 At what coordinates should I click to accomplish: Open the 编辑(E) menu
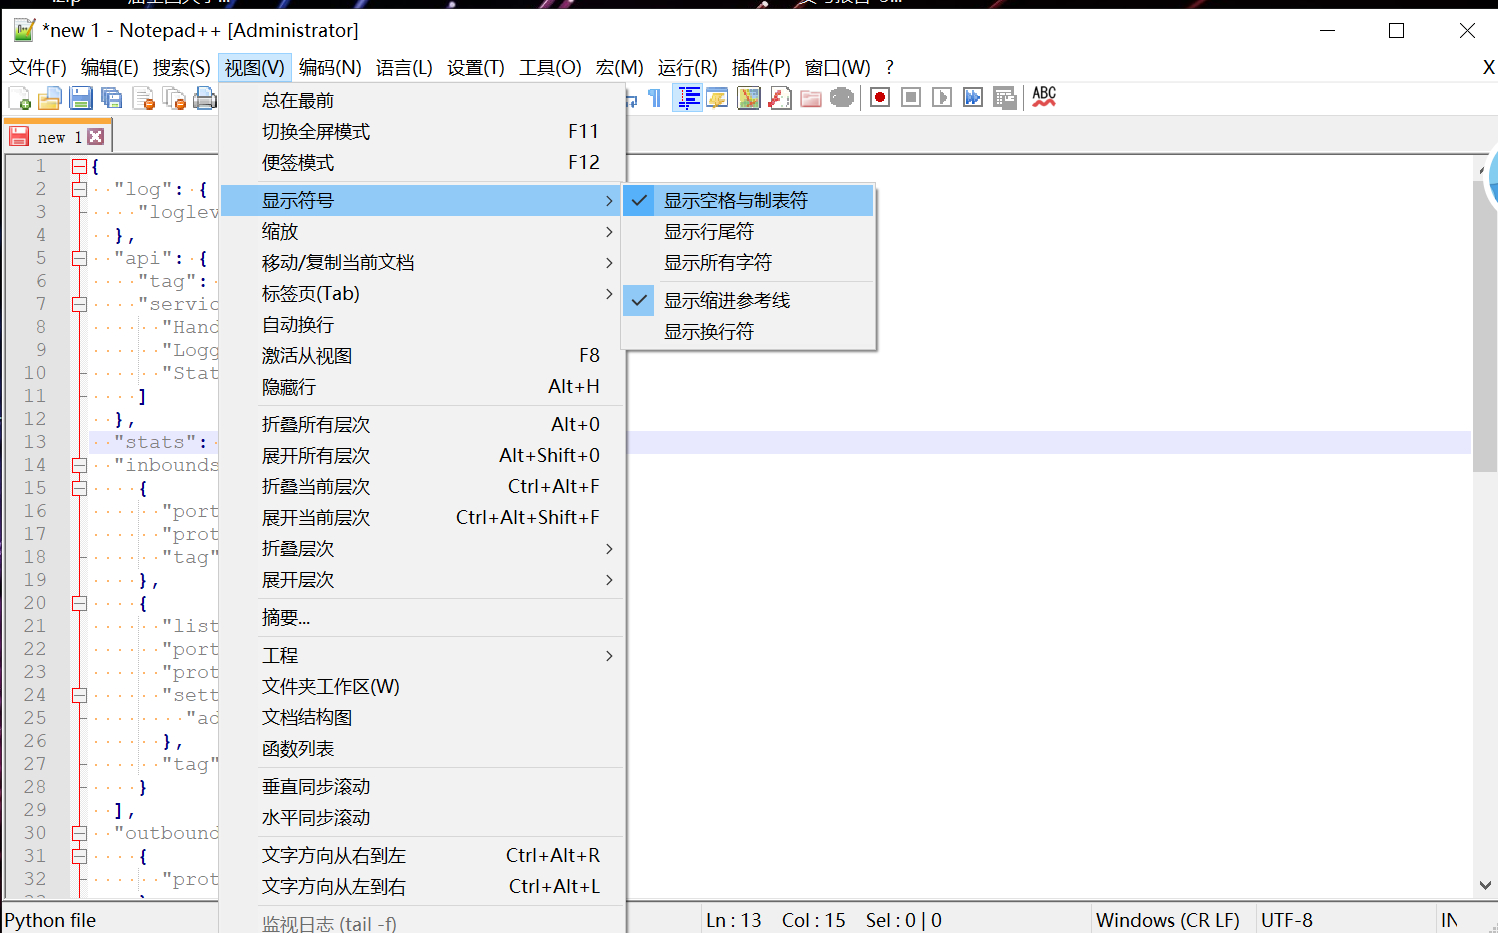[110, 67]
